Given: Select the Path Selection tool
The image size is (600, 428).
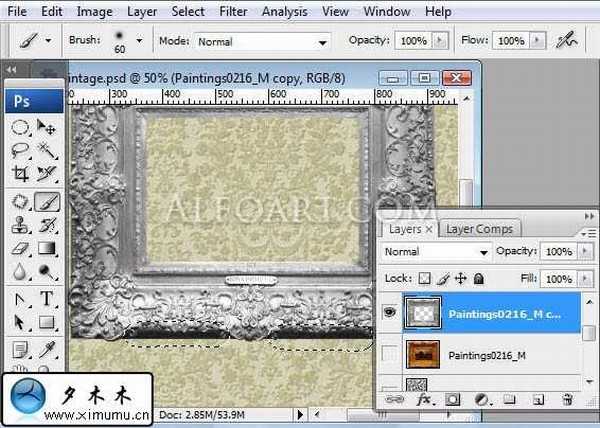Looking at the screenshot, I should tap(20, 322).
